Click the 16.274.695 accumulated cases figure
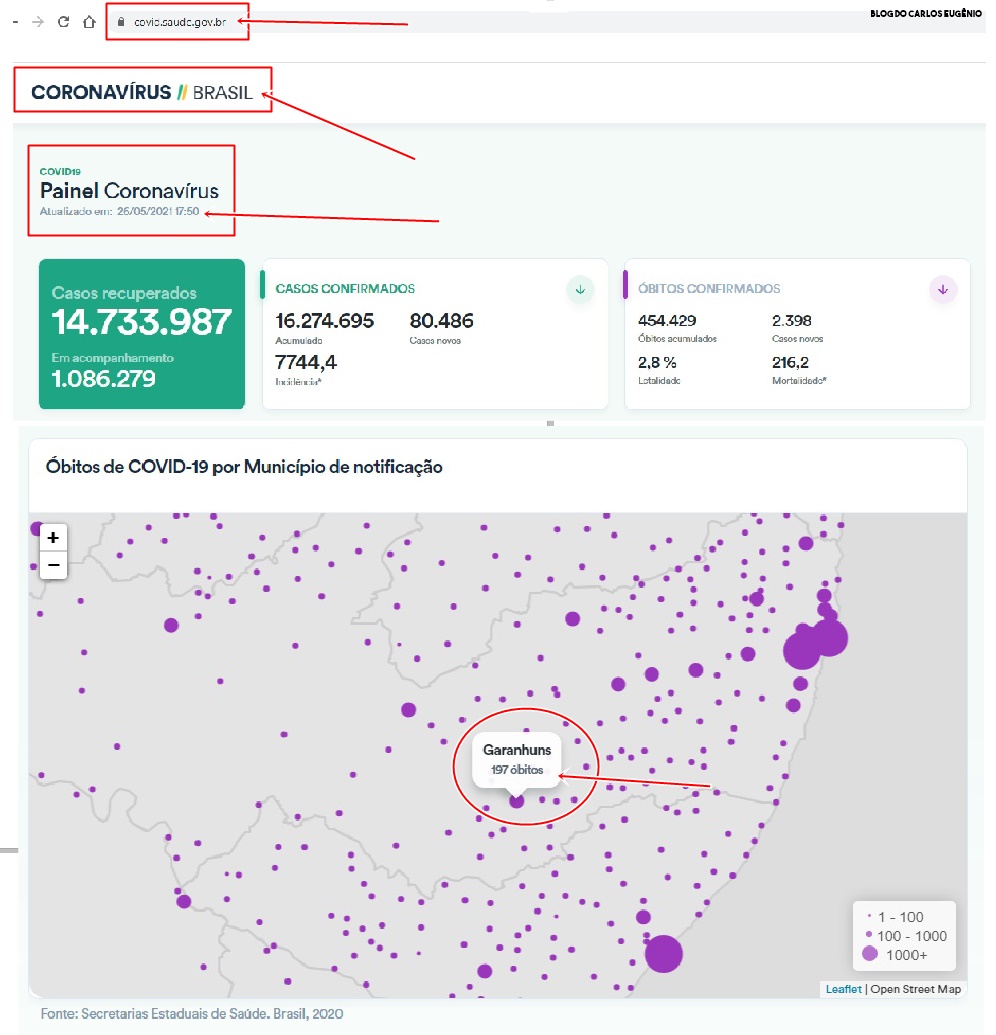The height and width of the screenshot is (1035, 996). [x=324, y=321]
